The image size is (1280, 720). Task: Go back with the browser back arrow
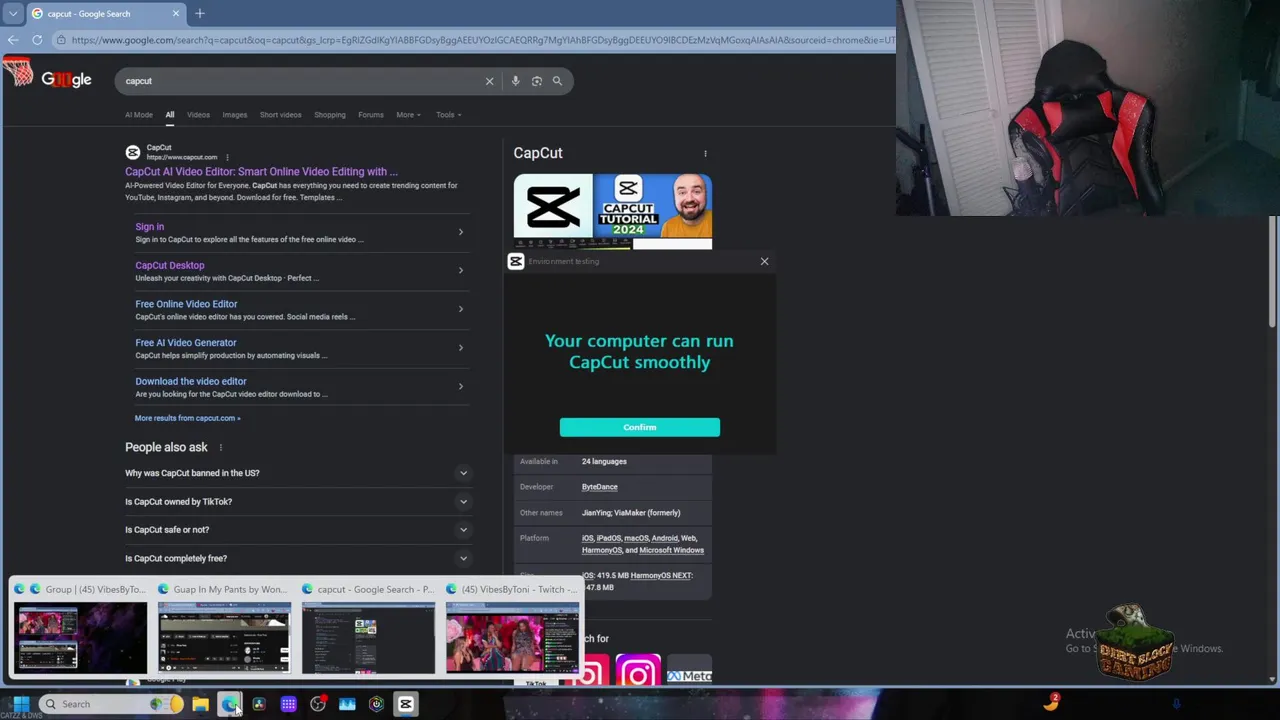12,40
